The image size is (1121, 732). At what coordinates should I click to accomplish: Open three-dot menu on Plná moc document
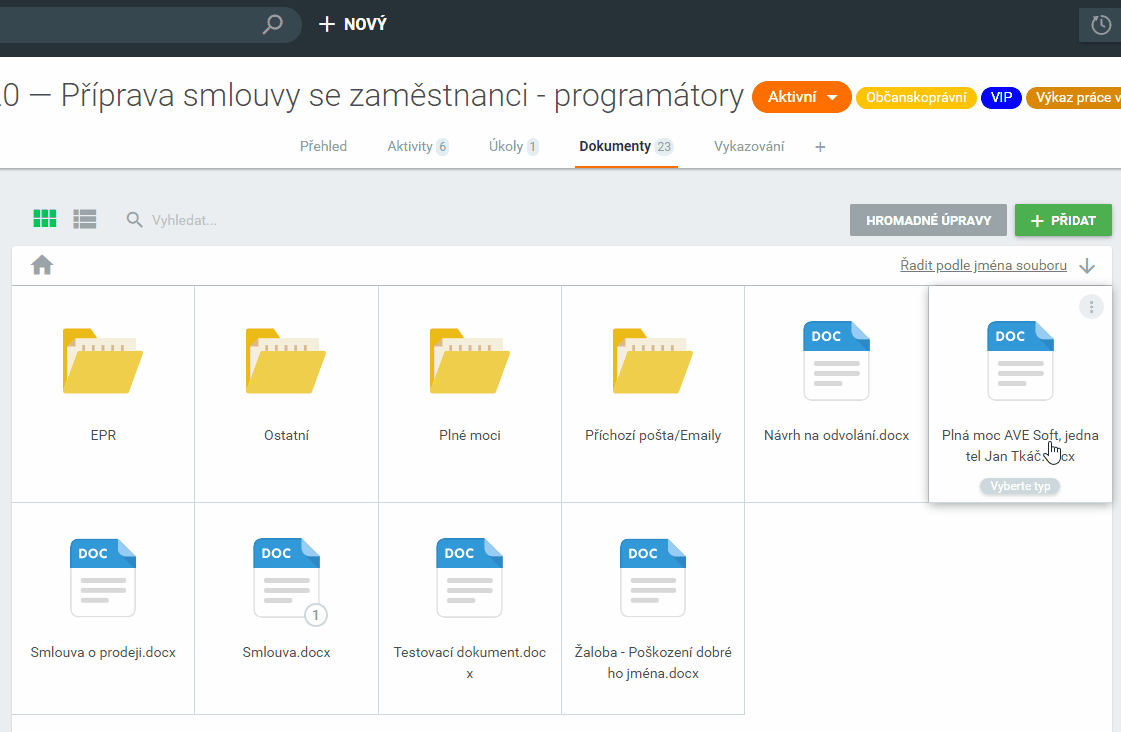click(1091, 307)
